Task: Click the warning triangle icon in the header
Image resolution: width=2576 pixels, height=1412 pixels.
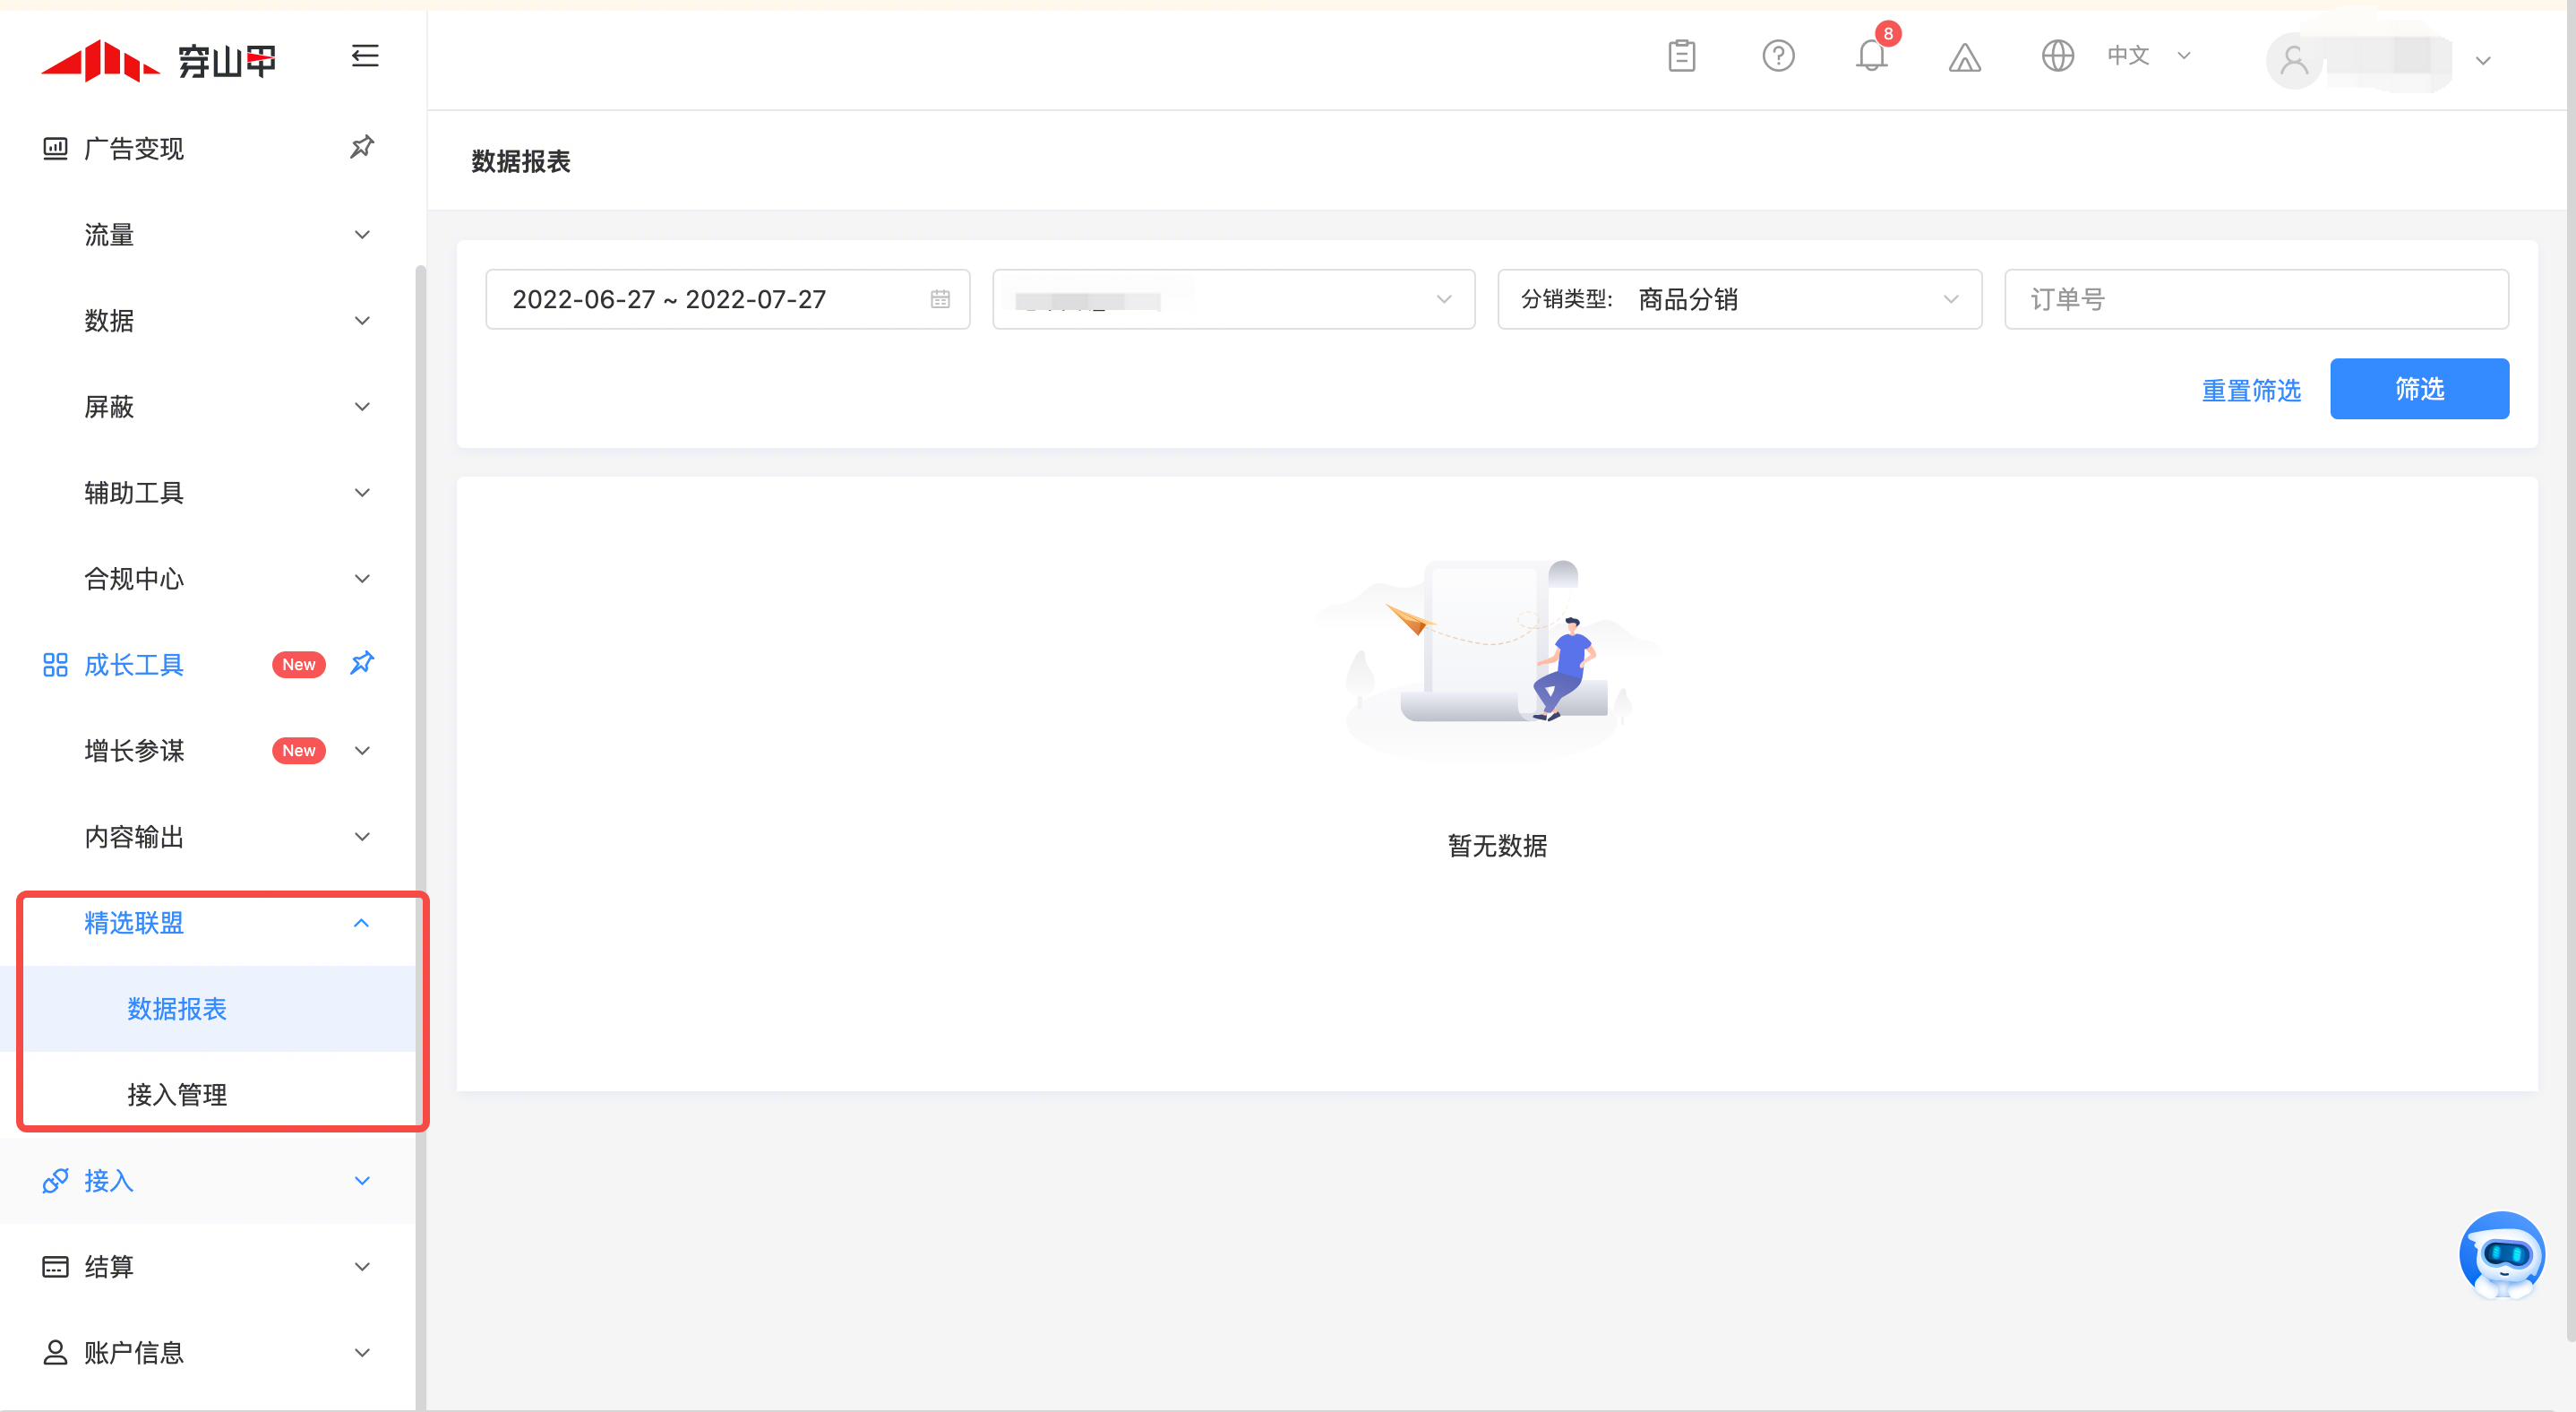Action: coord(1964,58)
